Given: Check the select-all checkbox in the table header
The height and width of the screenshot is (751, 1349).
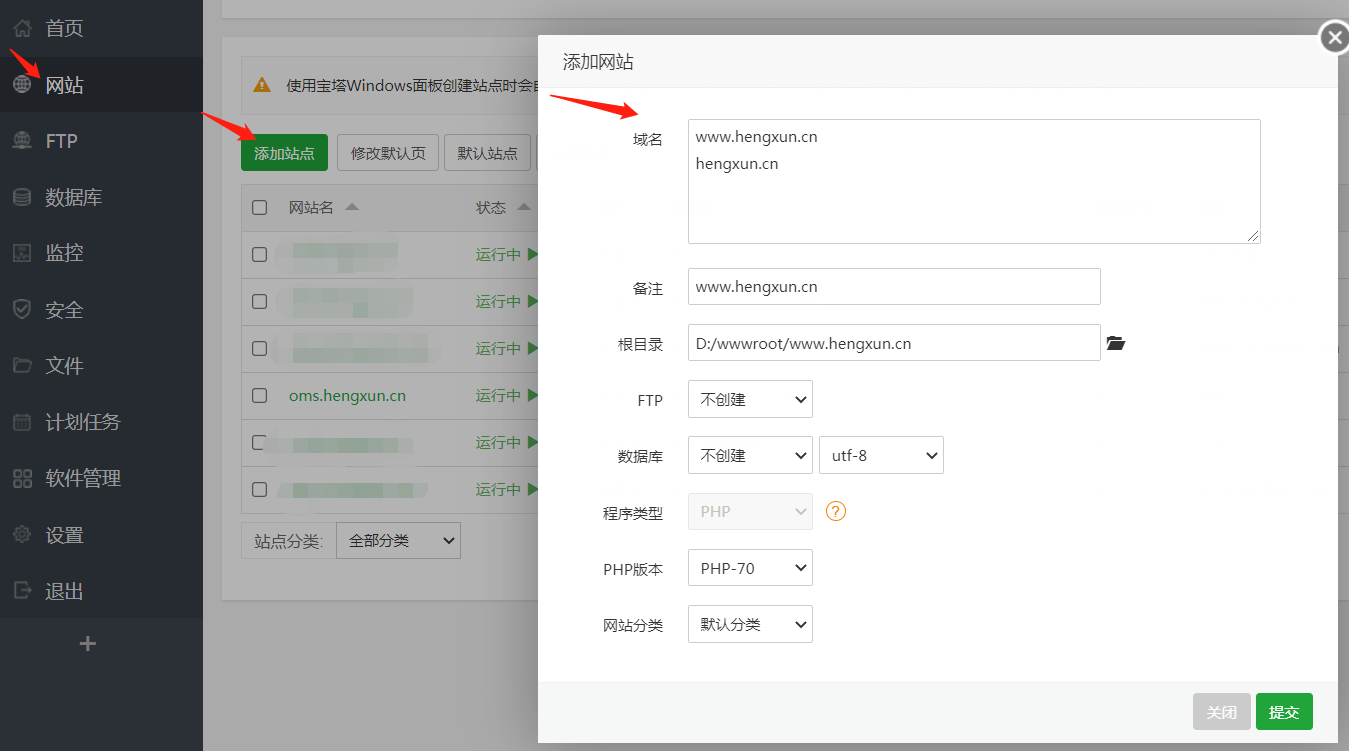Looking at the screenshot, I should point(259,207).
